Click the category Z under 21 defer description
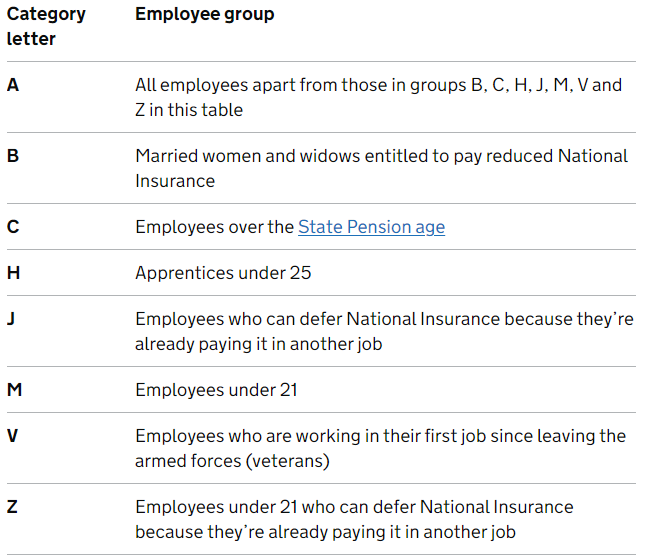Viewport: 652px width, 559px height. tap(355, 519)
